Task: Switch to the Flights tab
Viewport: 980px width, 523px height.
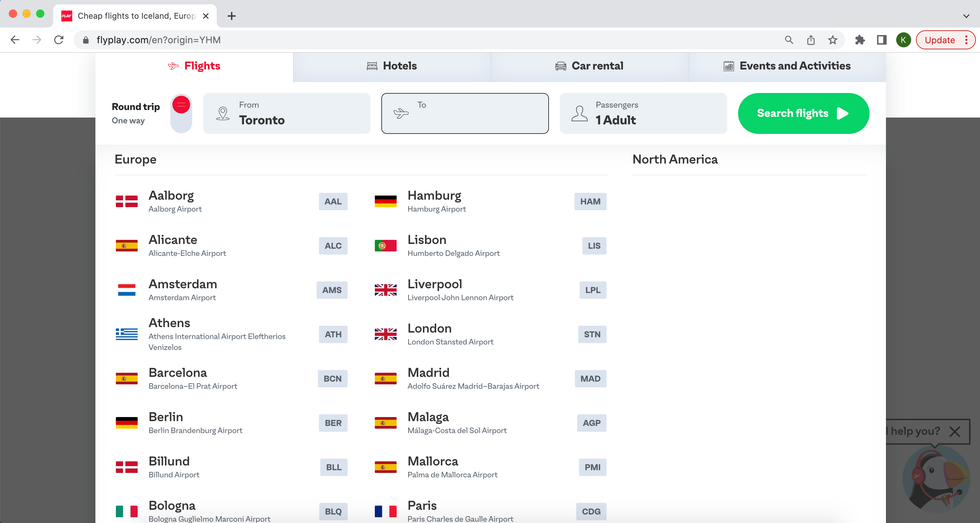Action: click(x=194, y=66)
